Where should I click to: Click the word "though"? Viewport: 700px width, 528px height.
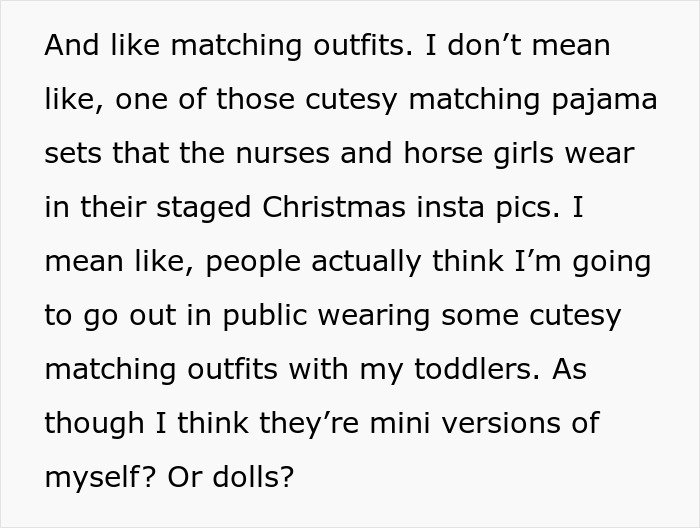pos(93,423)
